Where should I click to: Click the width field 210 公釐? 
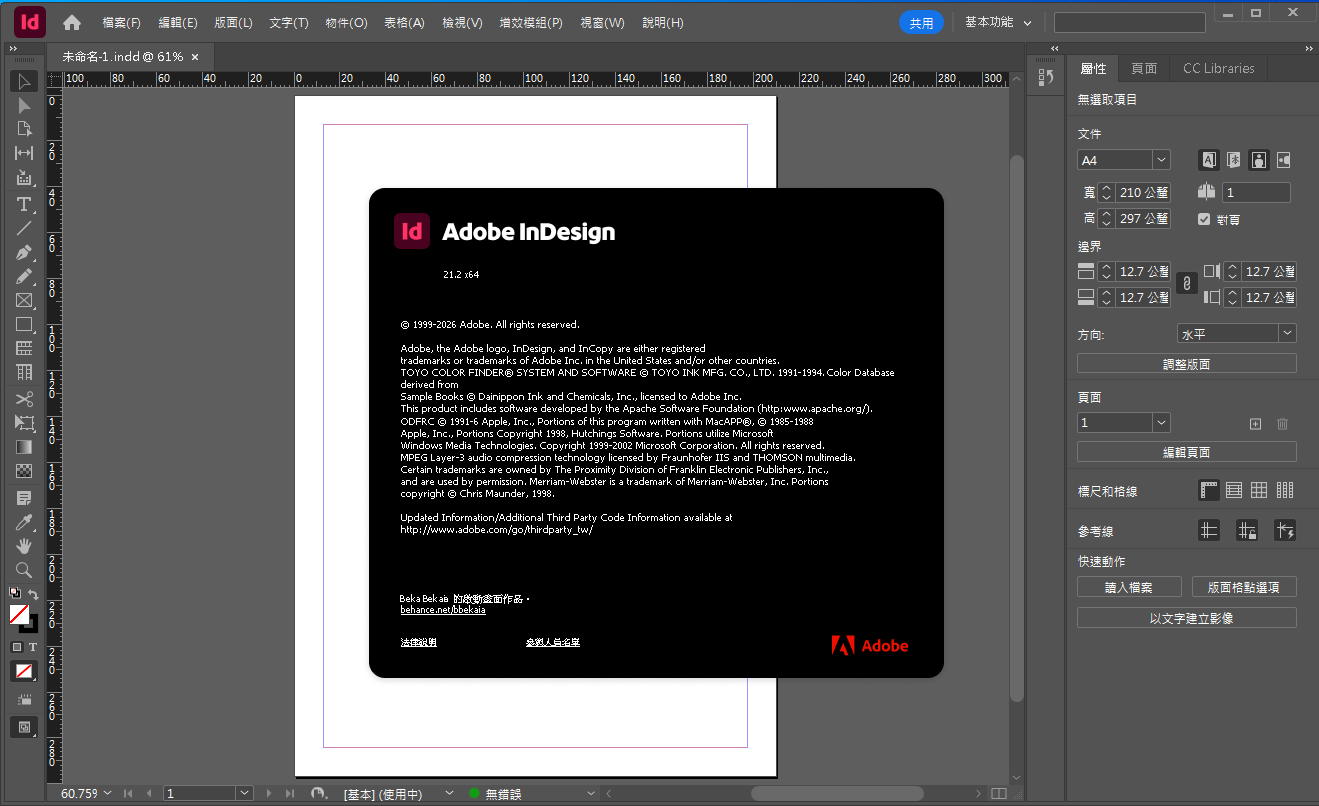click(x=1144, y=192)
